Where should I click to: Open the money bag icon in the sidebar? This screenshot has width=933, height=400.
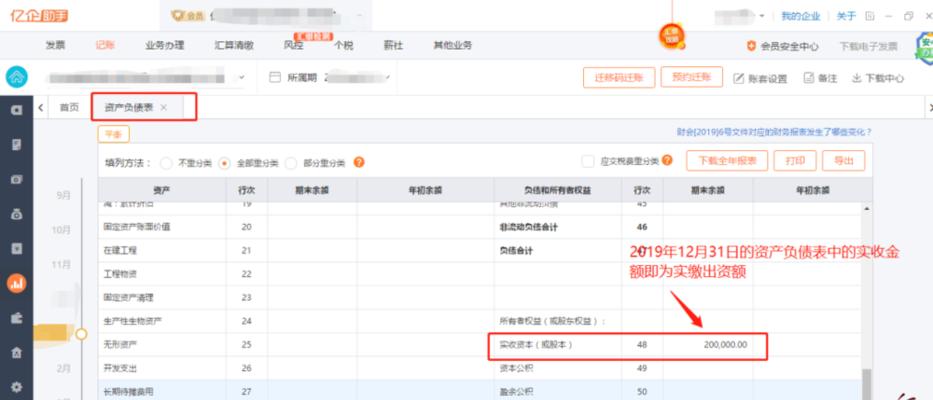point(17,214)
